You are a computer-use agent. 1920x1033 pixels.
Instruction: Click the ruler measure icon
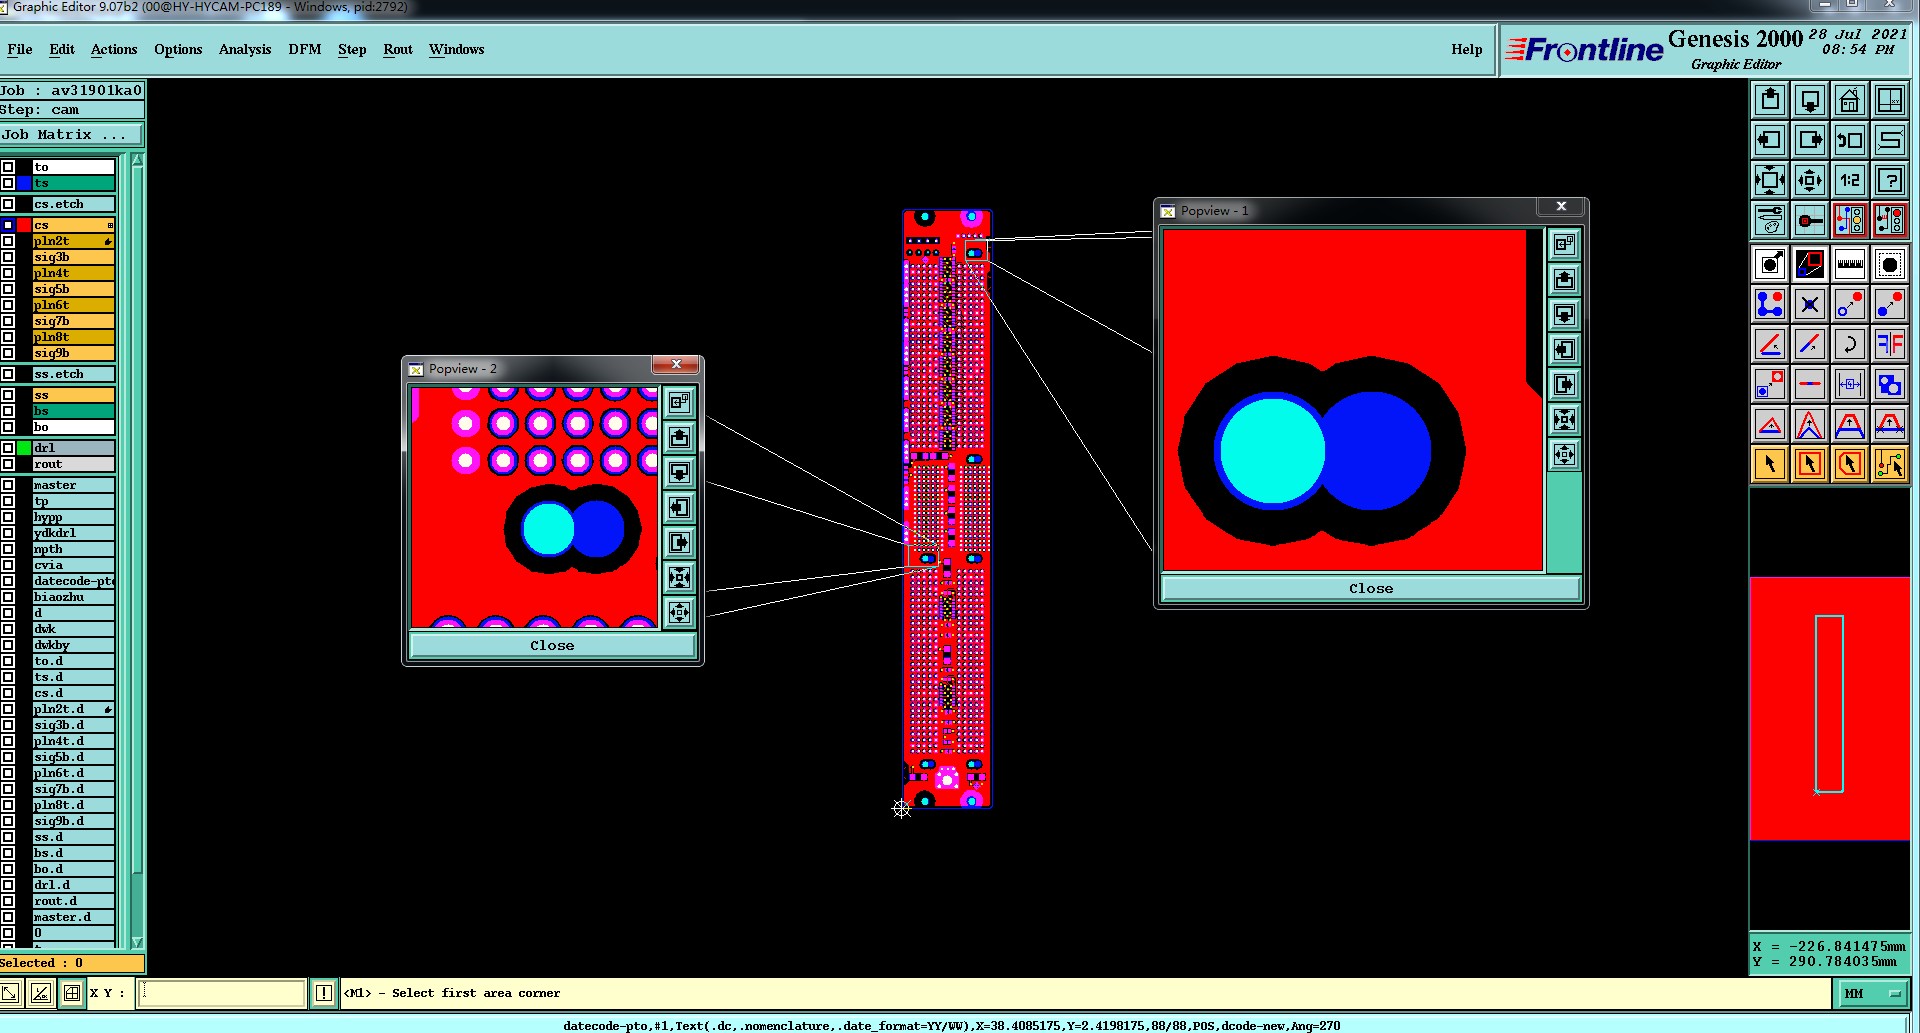click(1850, 264)
